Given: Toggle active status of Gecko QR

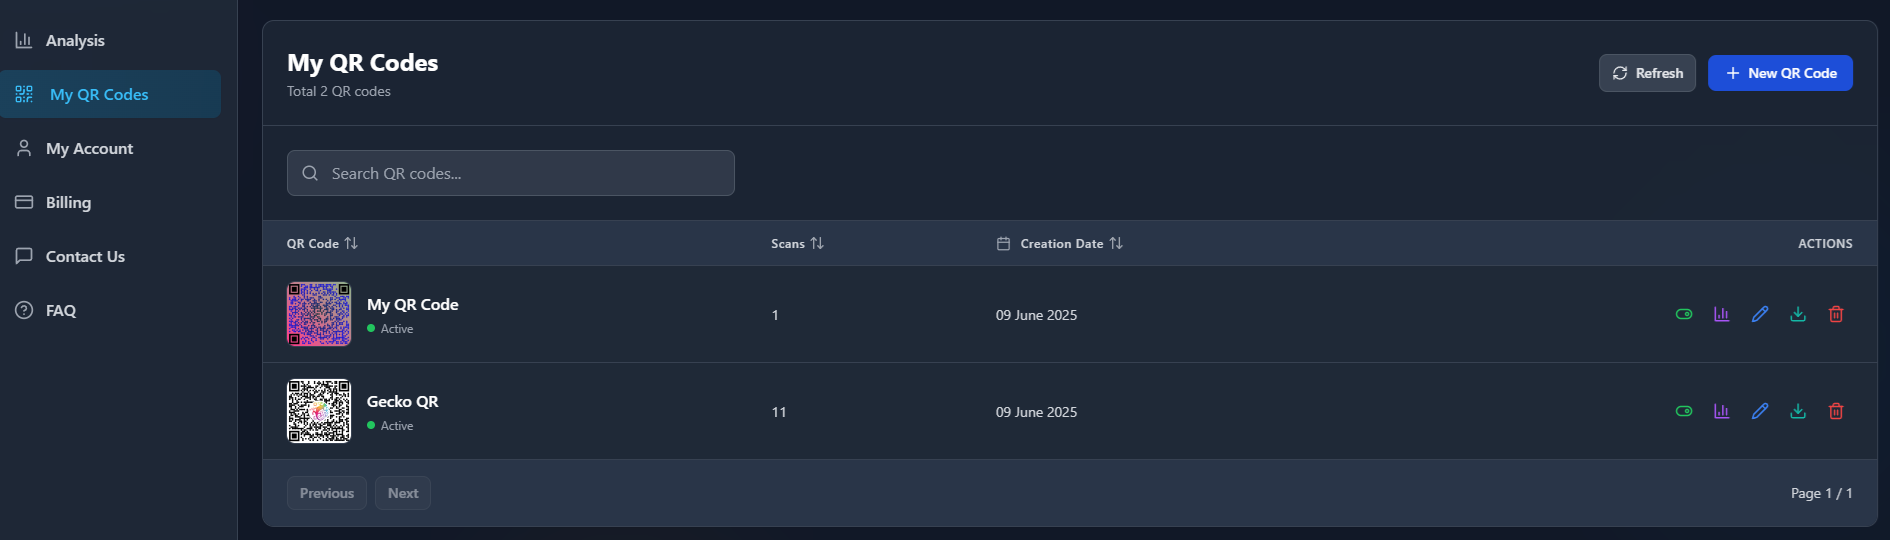Looking at the screenshot, I should (1684, 411).
